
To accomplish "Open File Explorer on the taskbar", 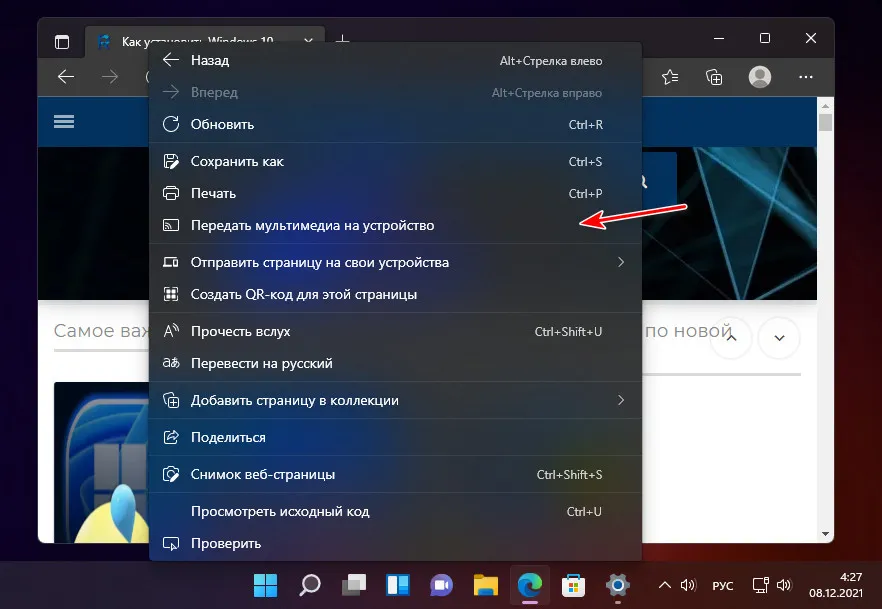I will (x=485, y=584).
